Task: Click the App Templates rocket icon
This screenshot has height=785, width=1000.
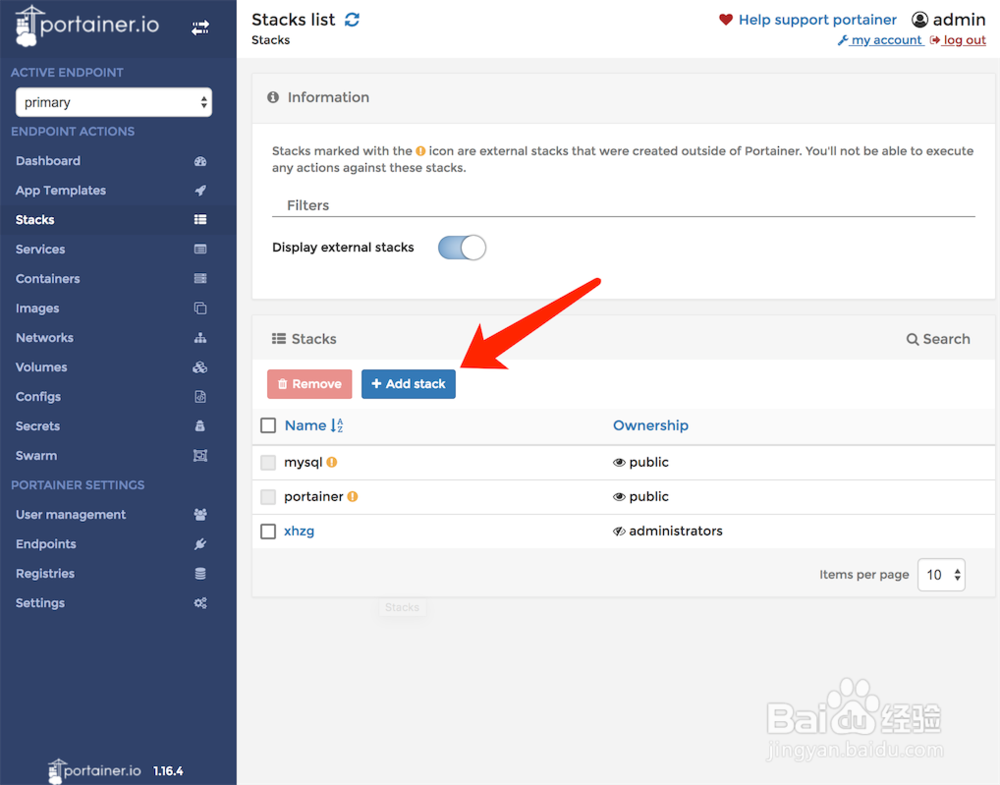Action: click(200, 191)
